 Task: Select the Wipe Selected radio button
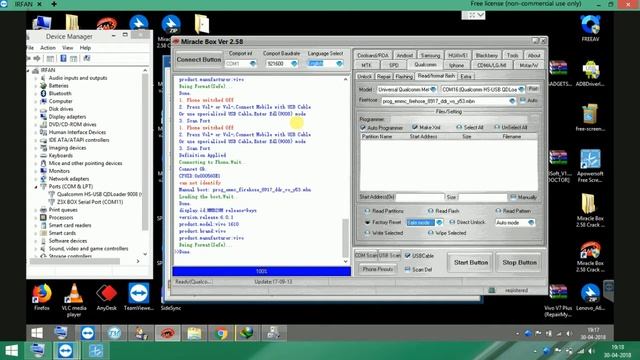[431, 233]
